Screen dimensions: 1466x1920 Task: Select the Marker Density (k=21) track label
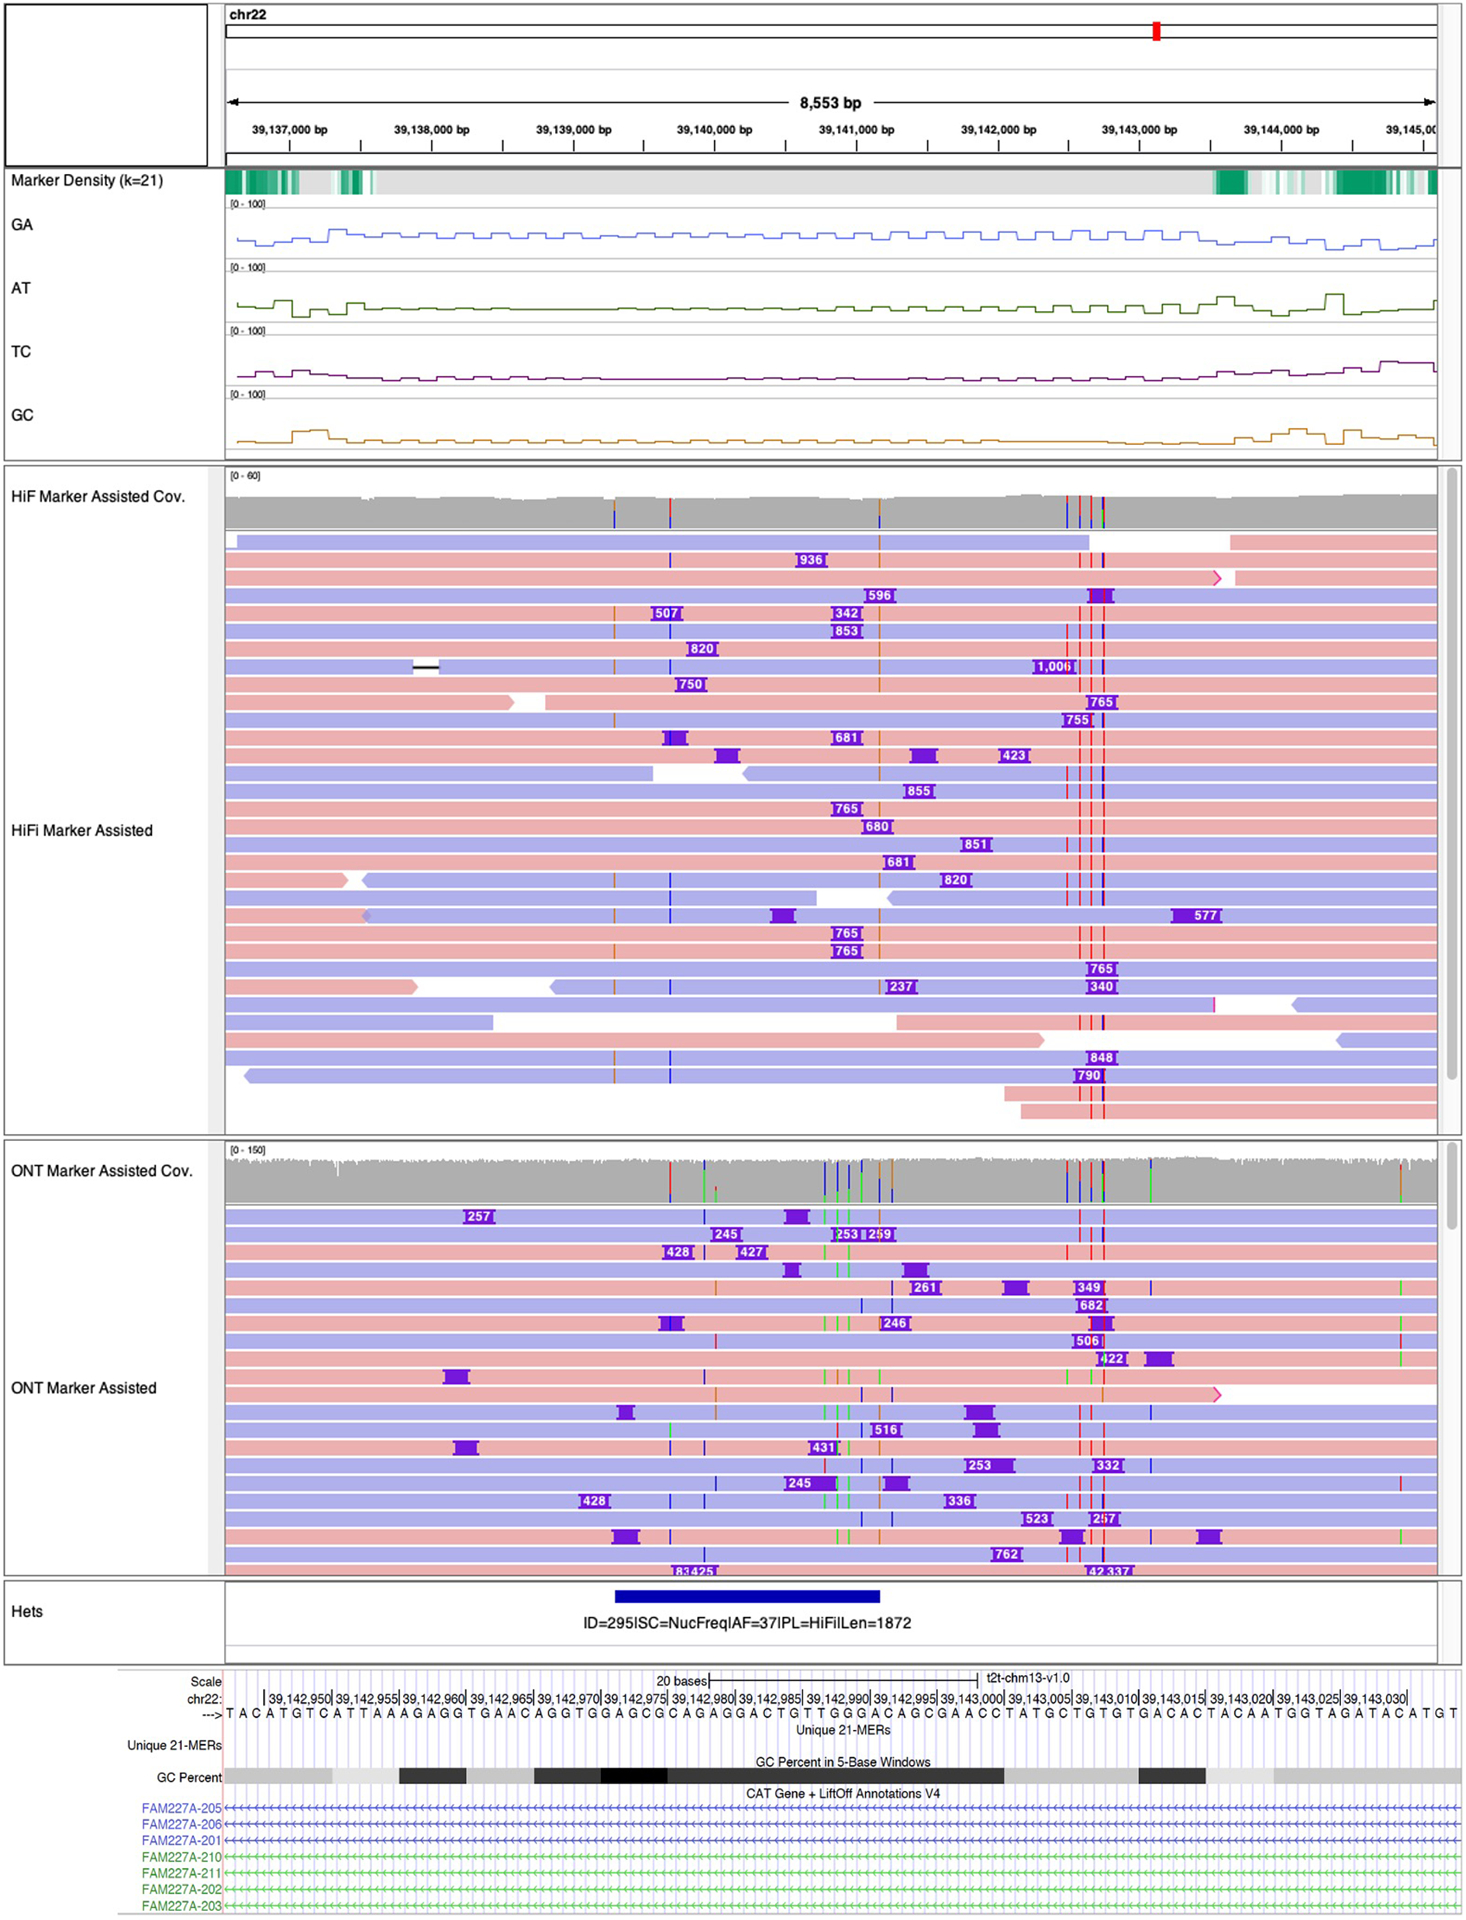87,181
